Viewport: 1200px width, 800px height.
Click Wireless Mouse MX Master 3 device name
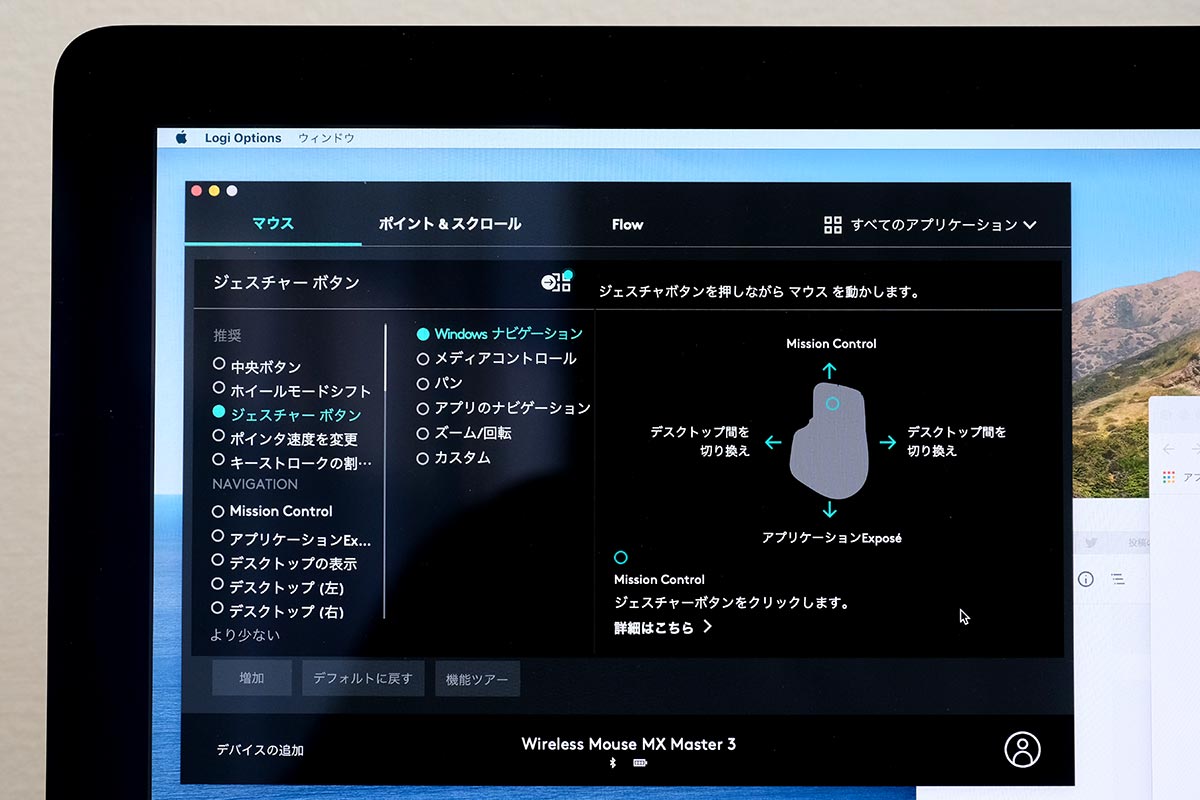click(628, 744)
